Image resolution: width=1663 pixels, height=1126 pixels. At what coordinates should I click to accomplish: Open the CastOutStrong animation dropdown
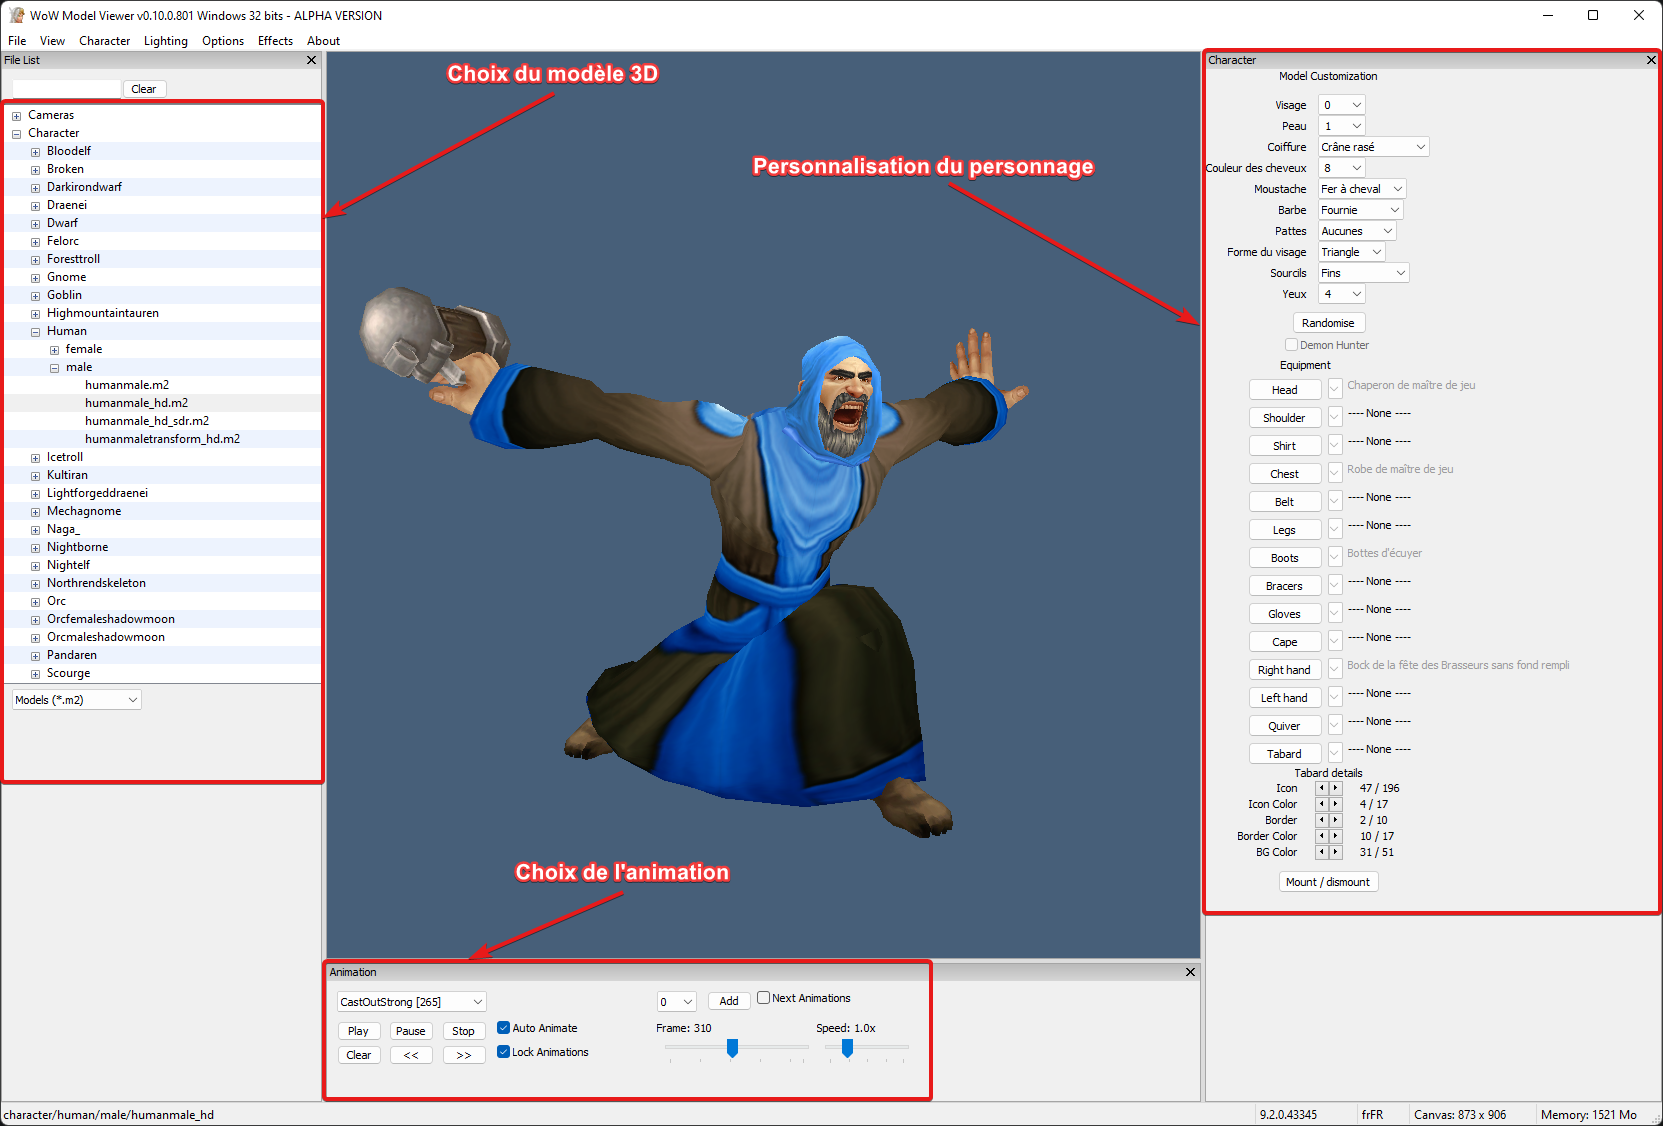[x=411, y=1002]
